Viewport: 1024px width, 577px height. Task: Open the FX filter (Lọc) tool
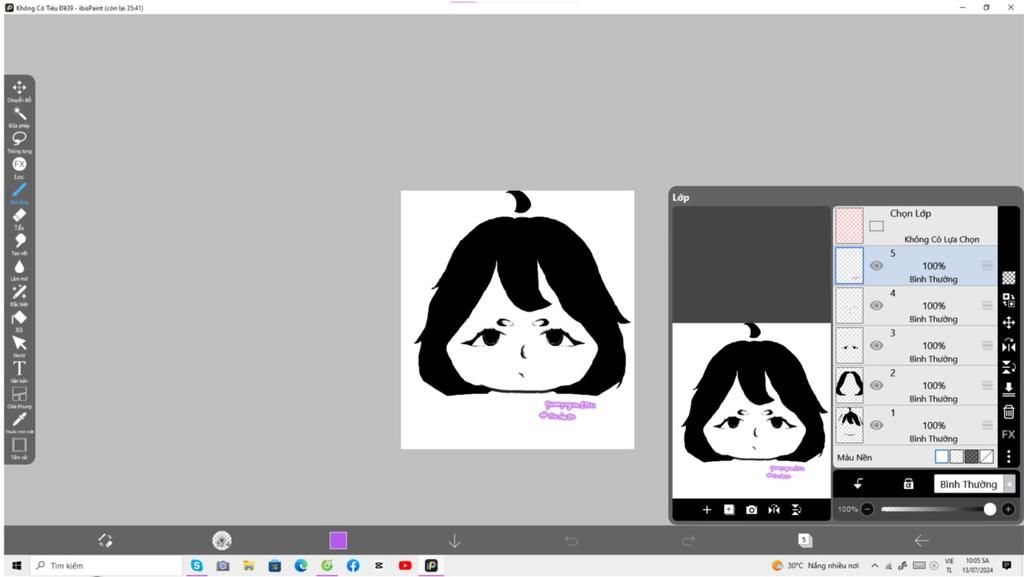(19, 165)
